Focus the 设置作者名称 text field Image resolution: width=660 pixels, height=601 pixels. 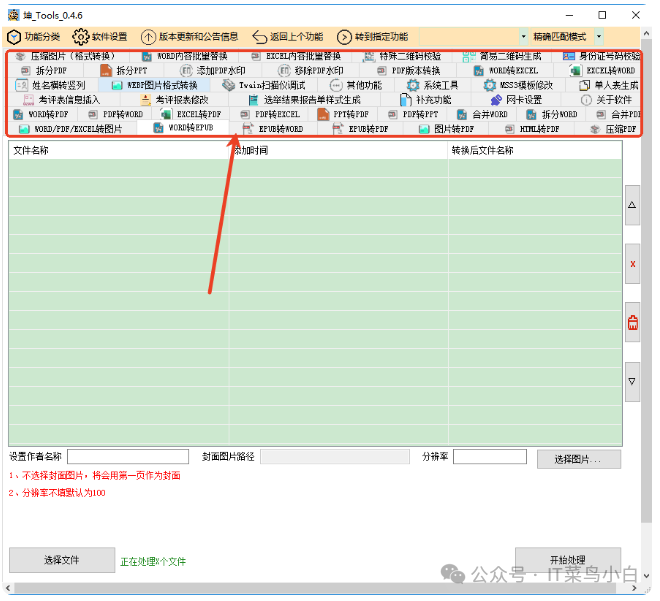click(128, 457)
